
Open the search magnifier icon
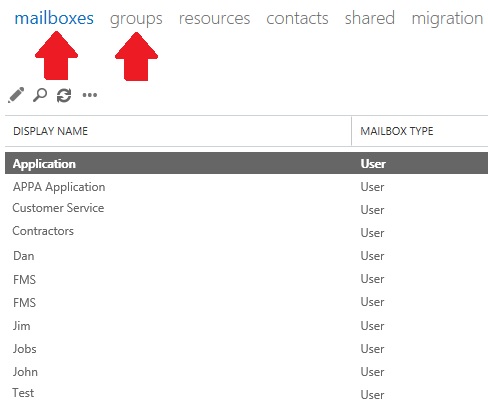coord(40,95)
